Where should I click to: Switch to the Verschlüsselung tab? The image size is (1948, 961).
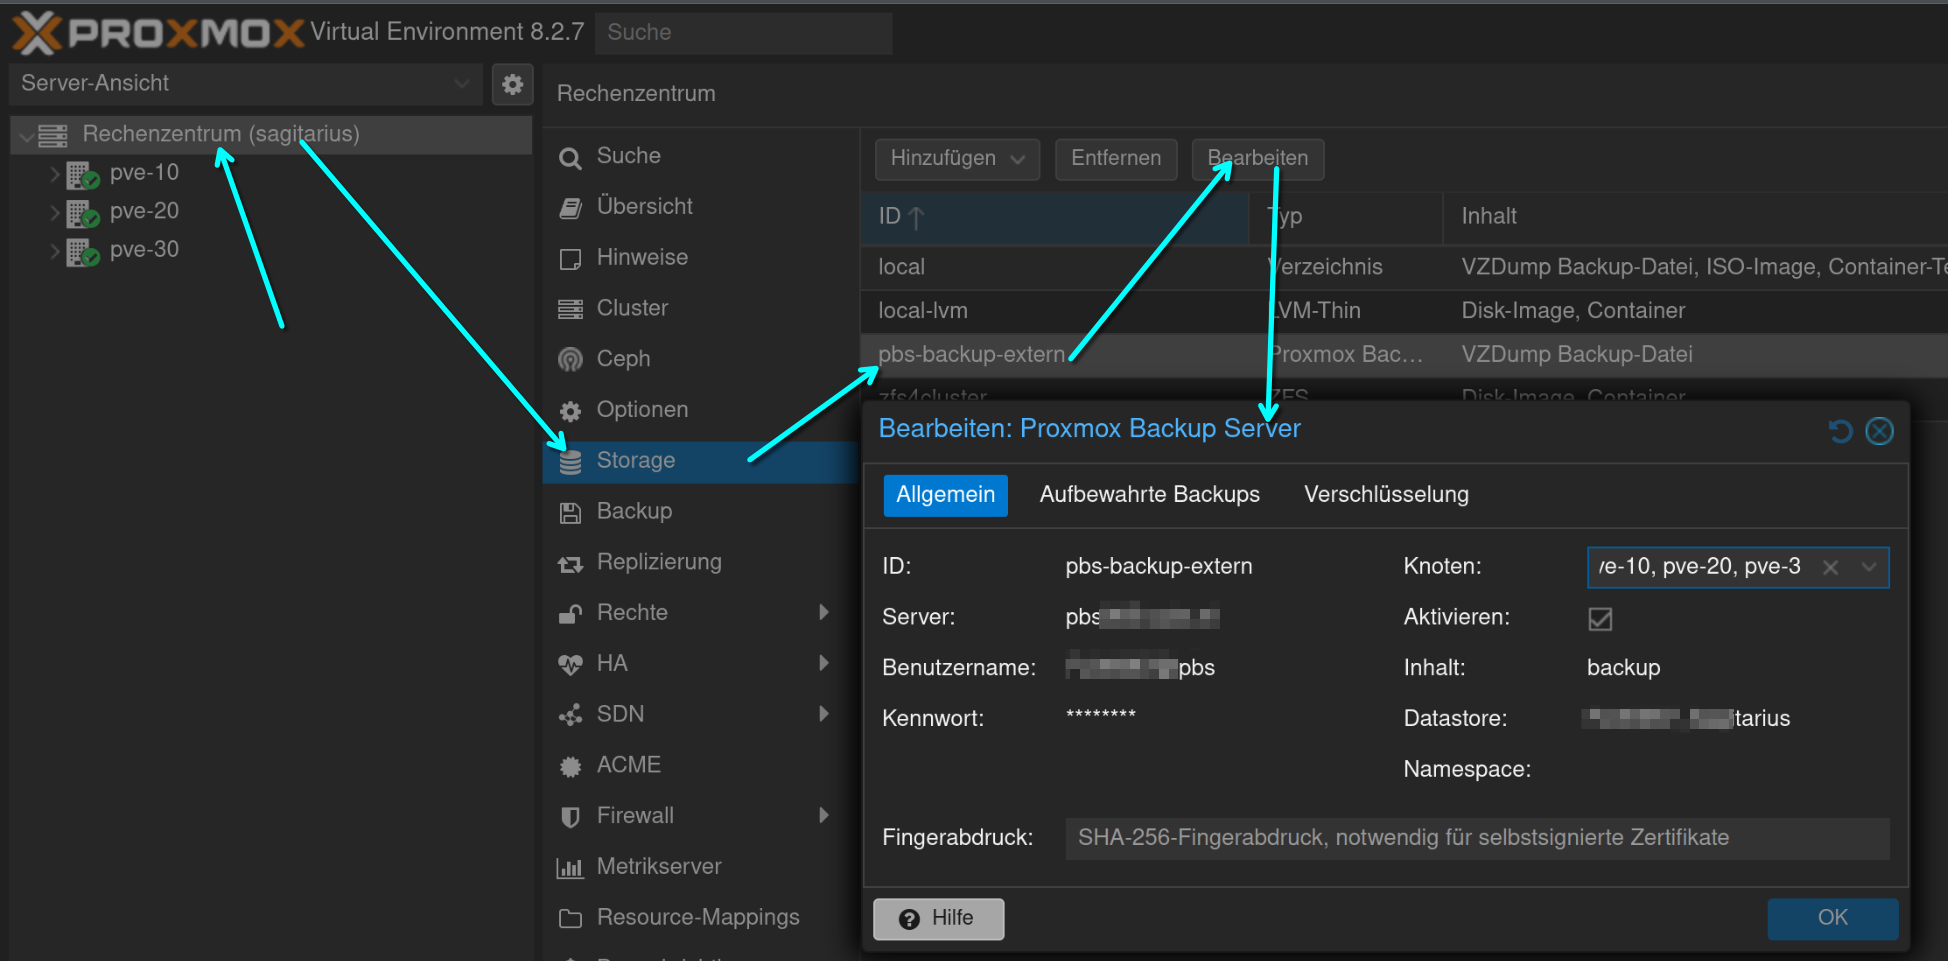pyautogui.click(x=1386, y=495)
